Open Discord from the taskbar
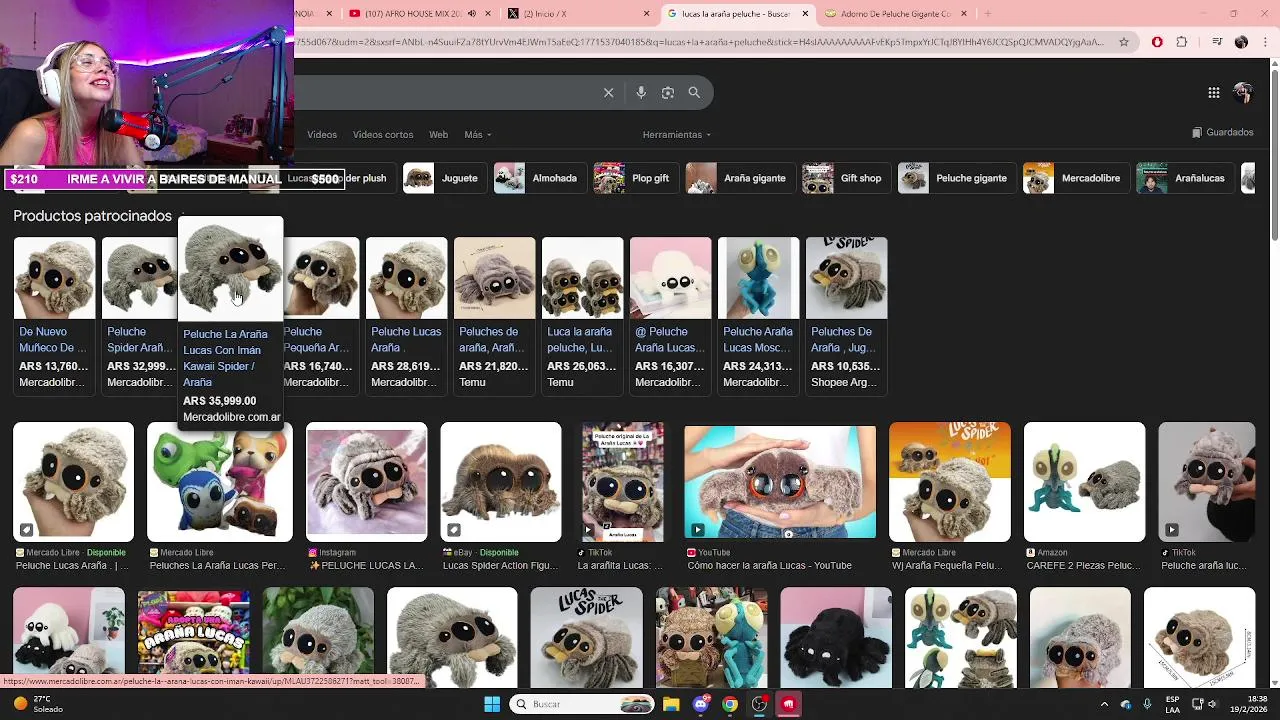The image size is (1280, 720). pyautogui.click(x=701, y=704)
